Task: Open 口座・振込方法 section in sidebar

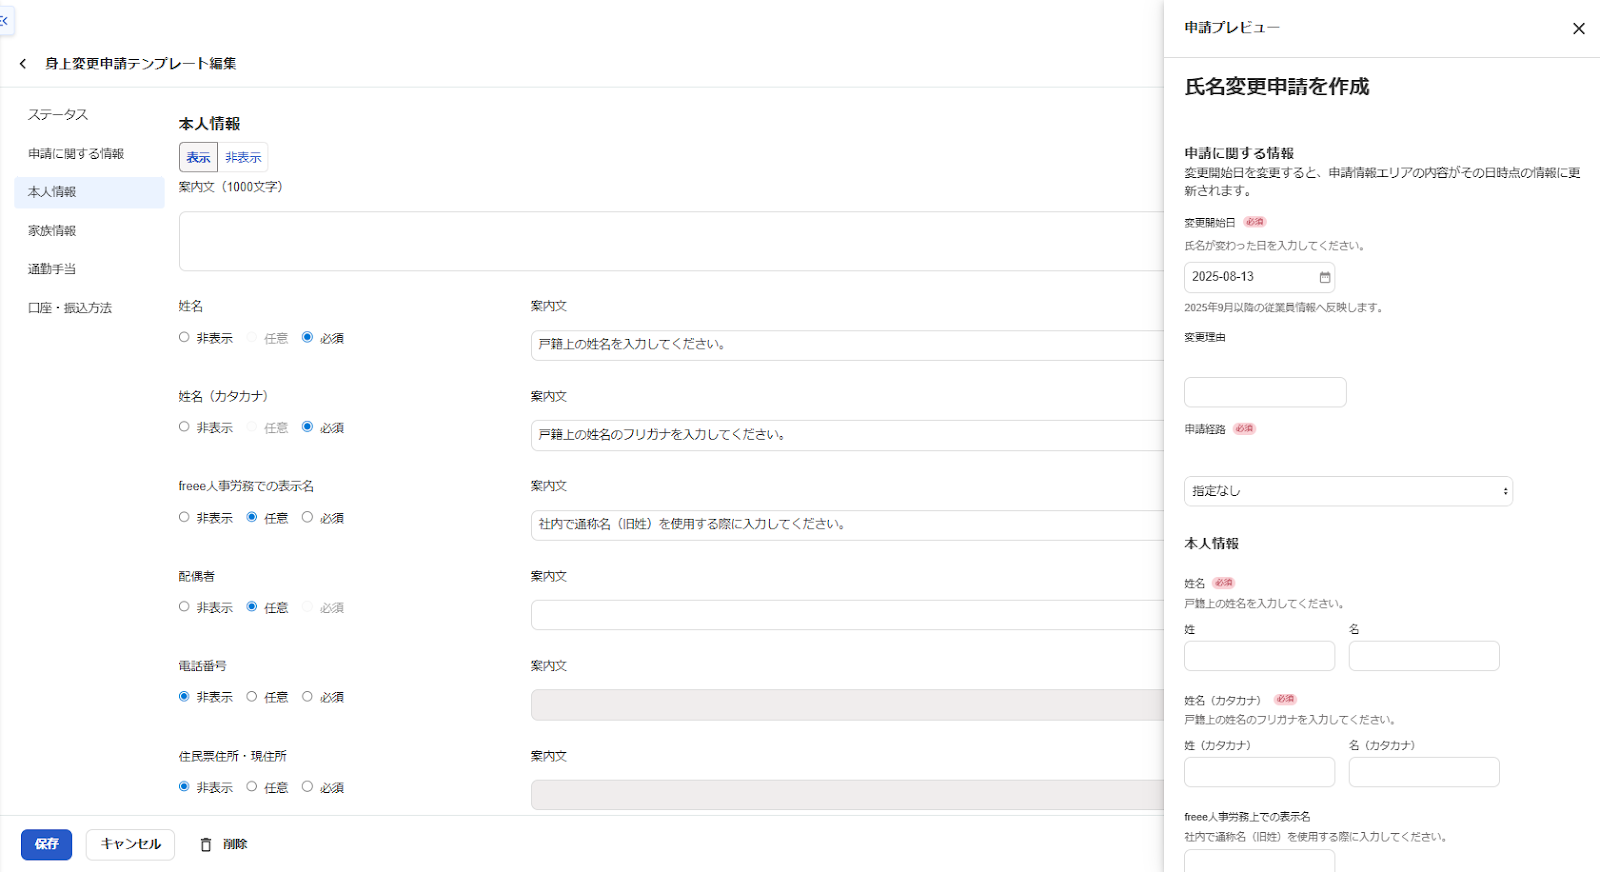Action: [70, 308]
